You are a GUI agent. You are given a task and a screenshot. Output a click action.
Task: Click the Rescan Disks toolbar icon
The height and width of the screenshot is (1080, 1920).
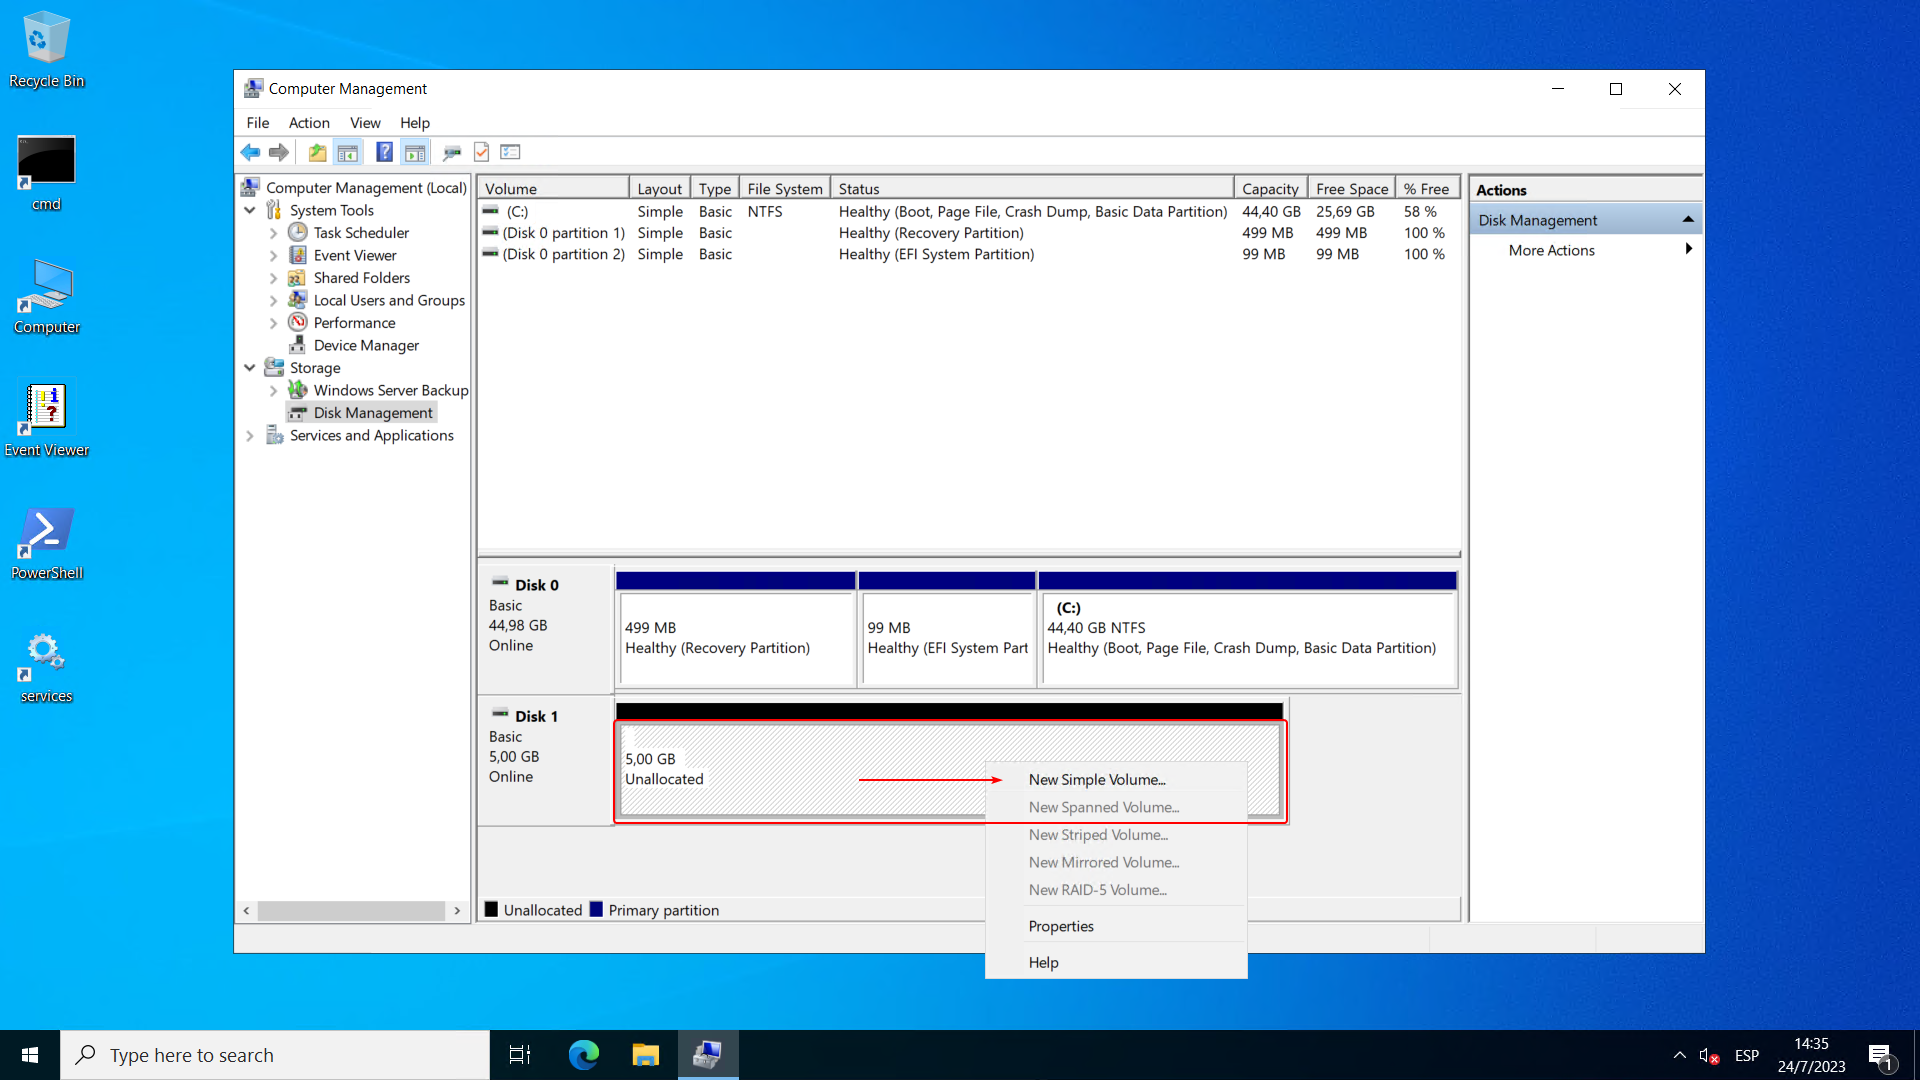pos(452,152)
